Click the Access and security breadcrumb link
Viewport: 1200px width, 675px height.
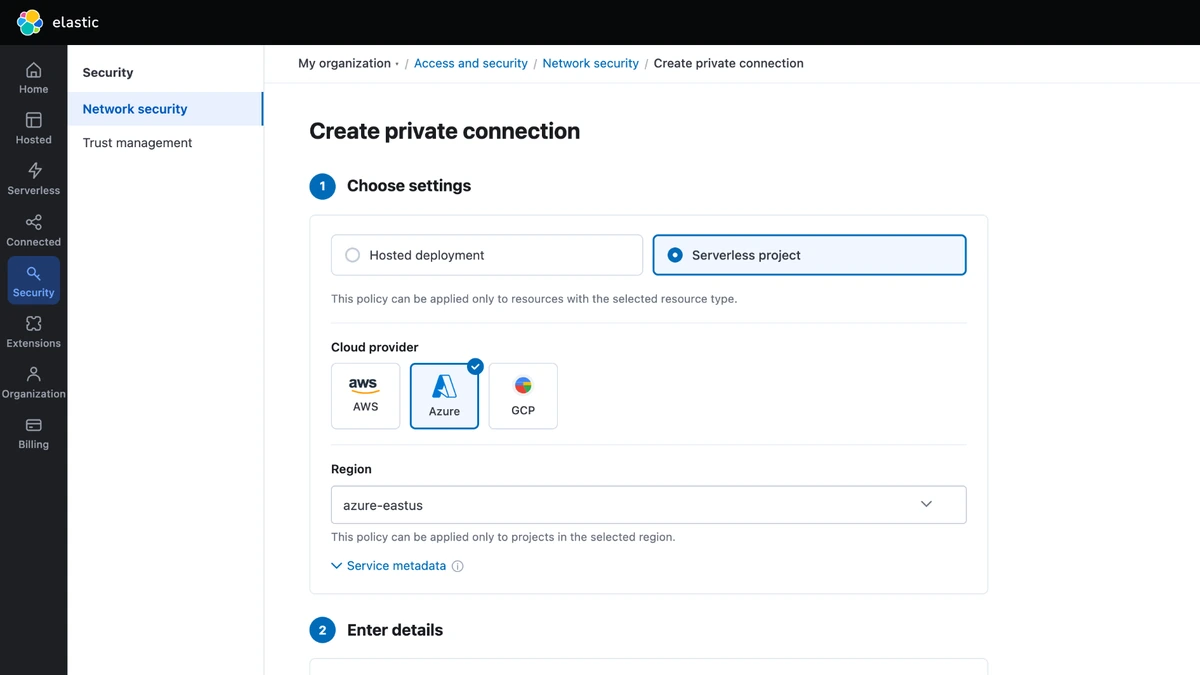(471, 63)
